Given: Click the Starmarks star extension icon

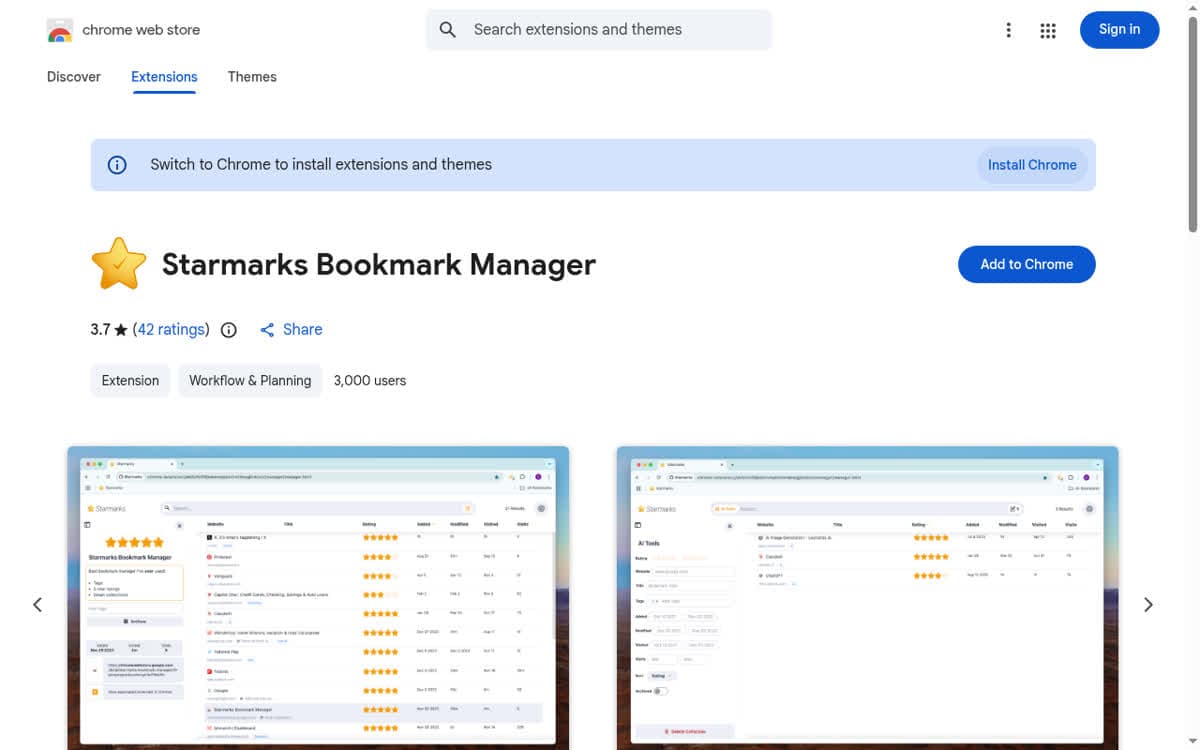Looking at the screenshot, I should [x=119, y=264].
